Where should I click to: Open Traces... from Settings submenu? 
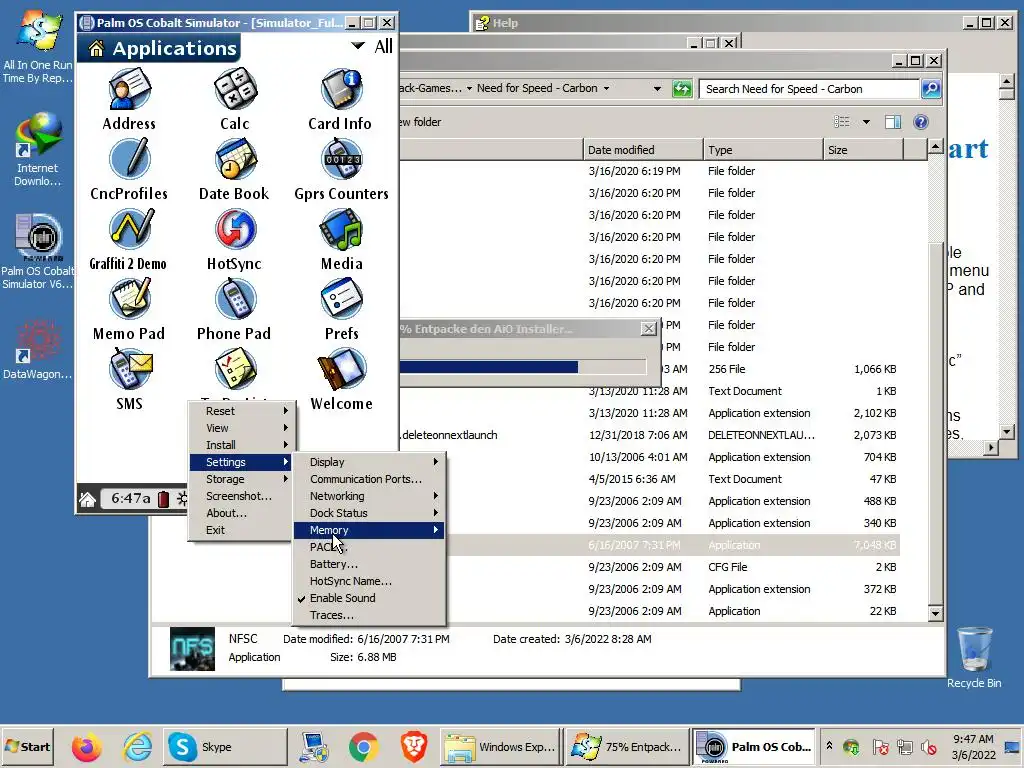click(369, 615)
